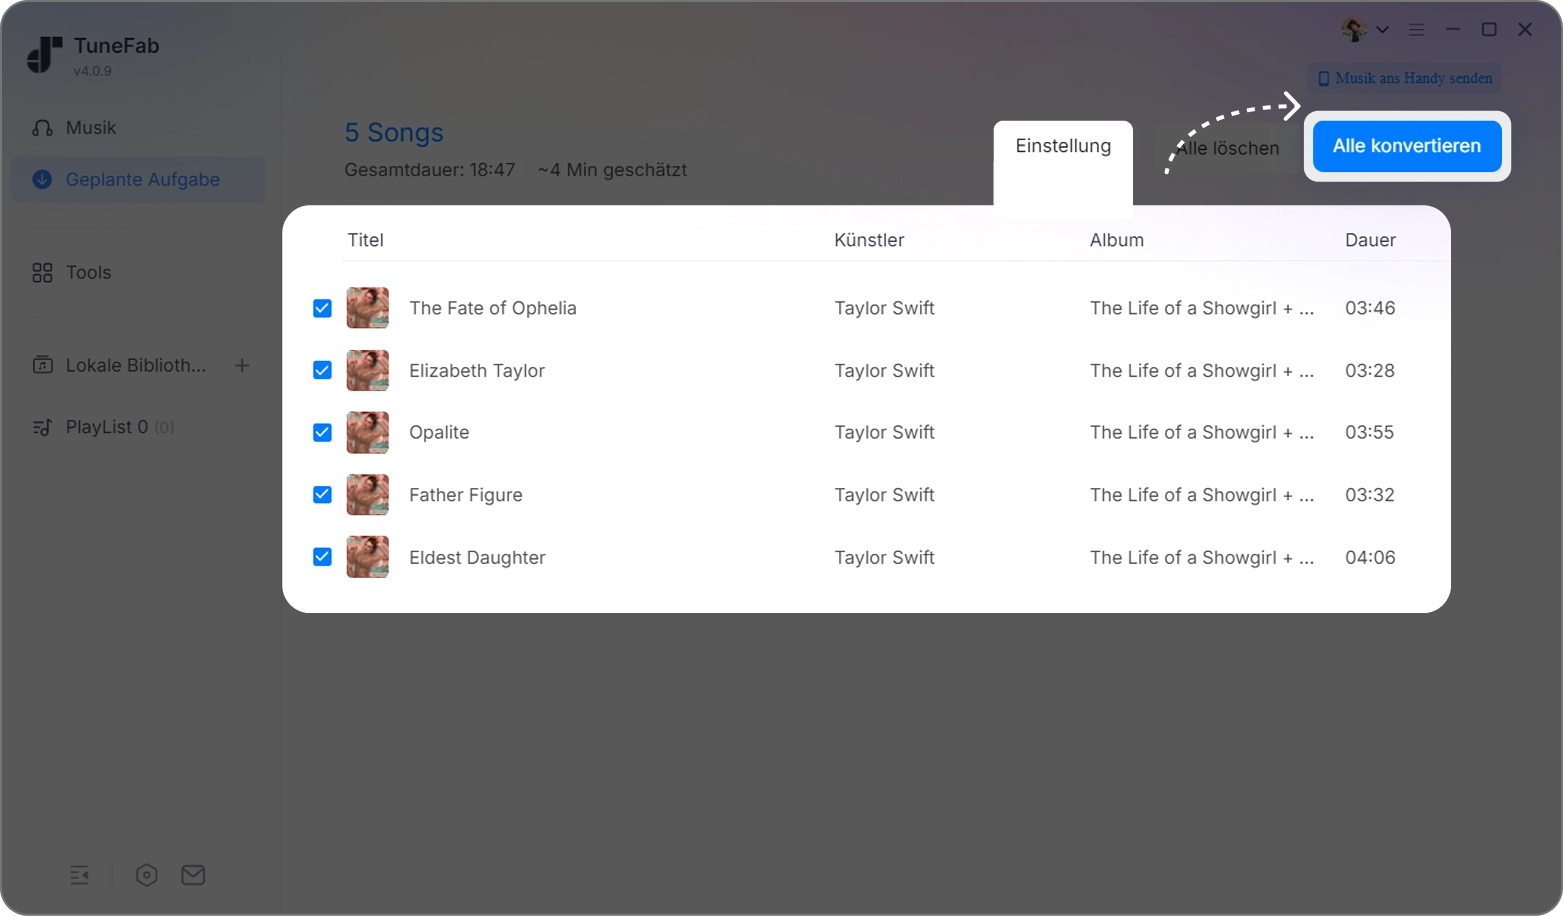
Task: Uncheck the Elizabeth Taylor checkbox
Action: [322, 370]
